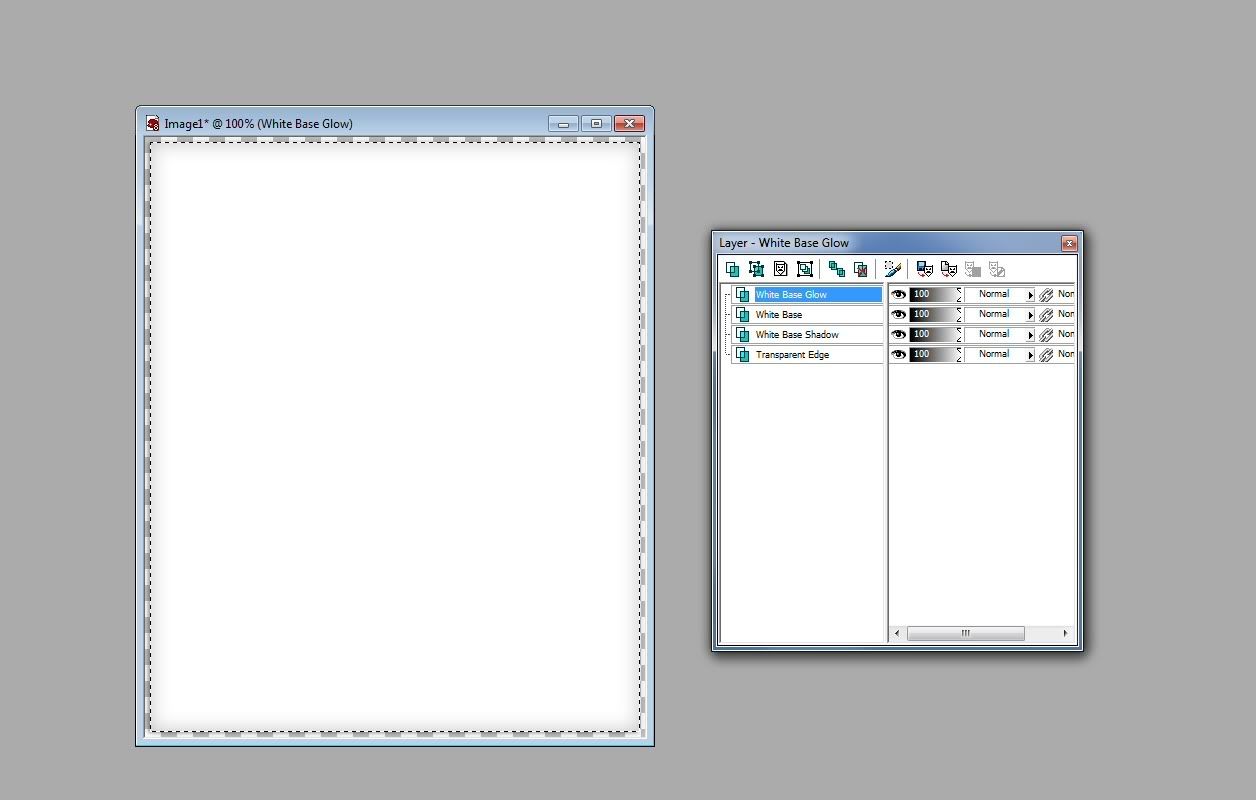Click right arrow of Layer palette scrollbar

coord(1065,633)
